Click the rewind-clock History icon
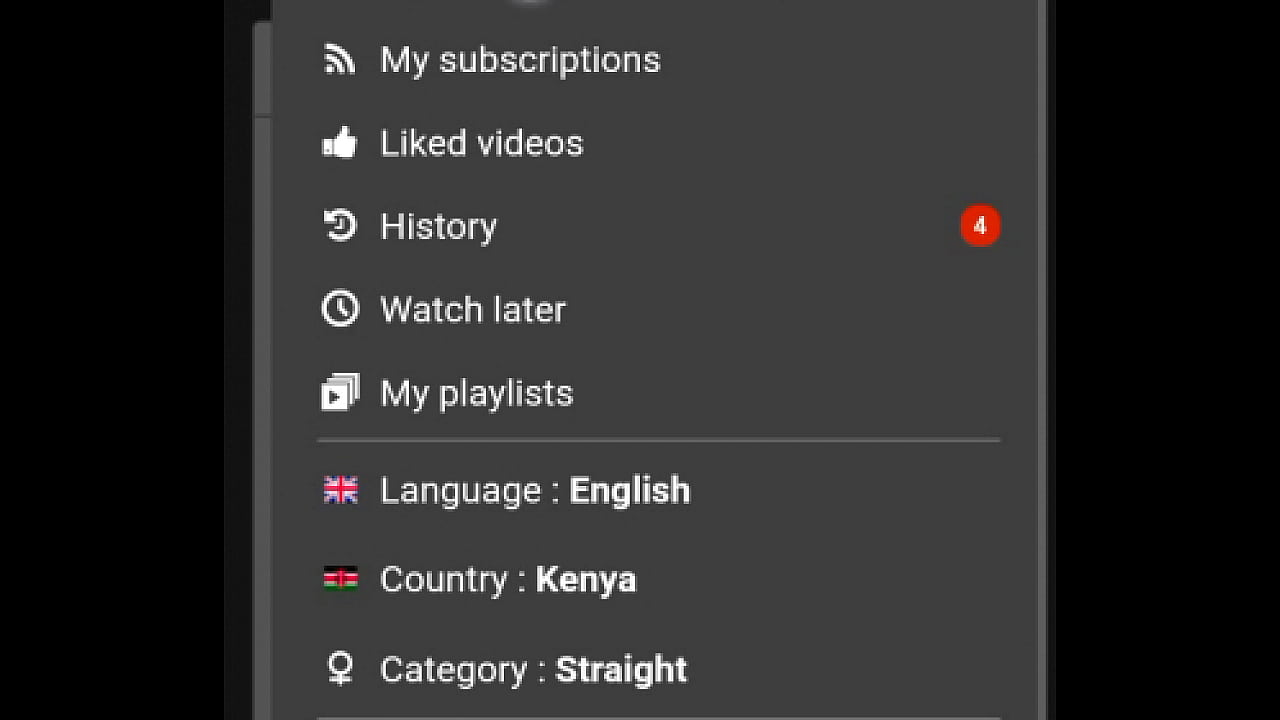Viewport: 1280px width, 720px height. (x=340, y=226)
